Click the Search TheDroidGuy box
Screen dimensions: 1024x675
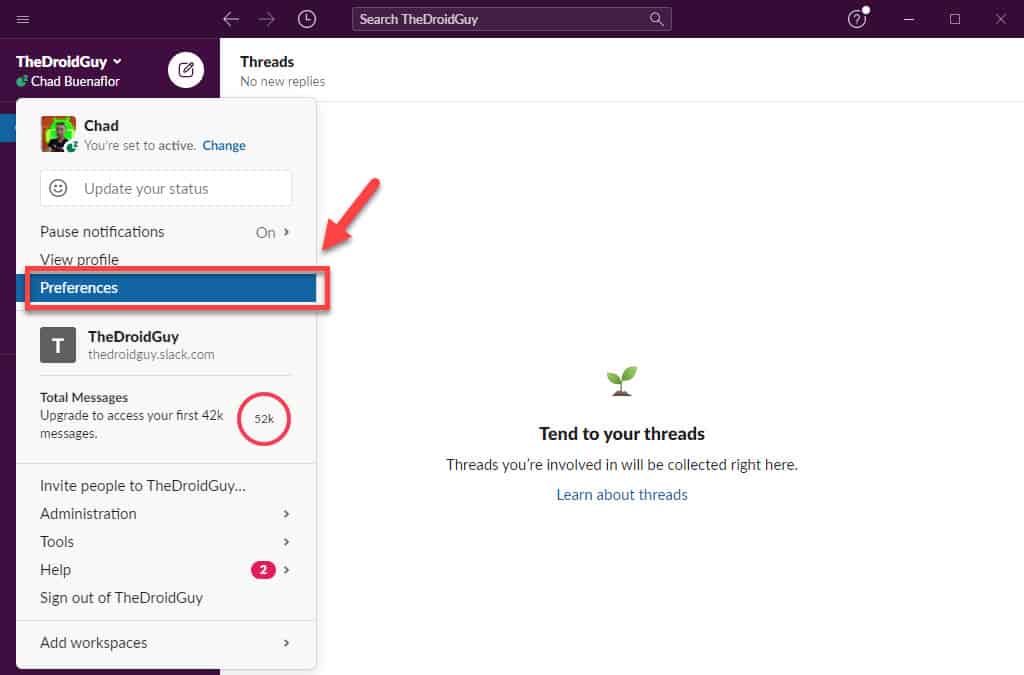511,19
